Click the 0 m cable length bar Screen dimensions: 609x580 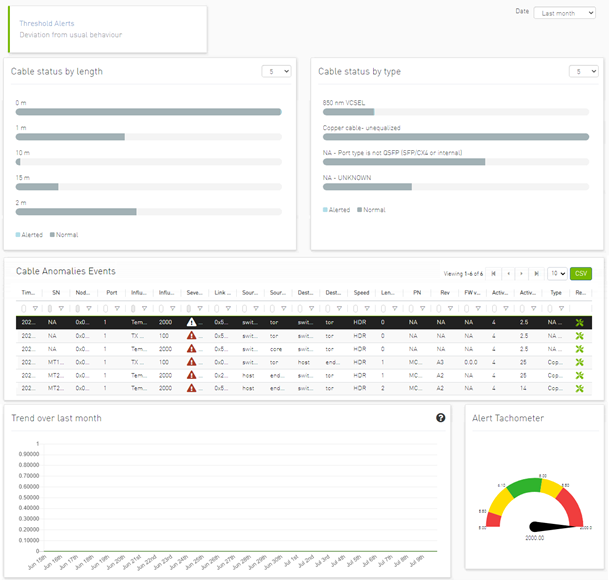[148, 112]
